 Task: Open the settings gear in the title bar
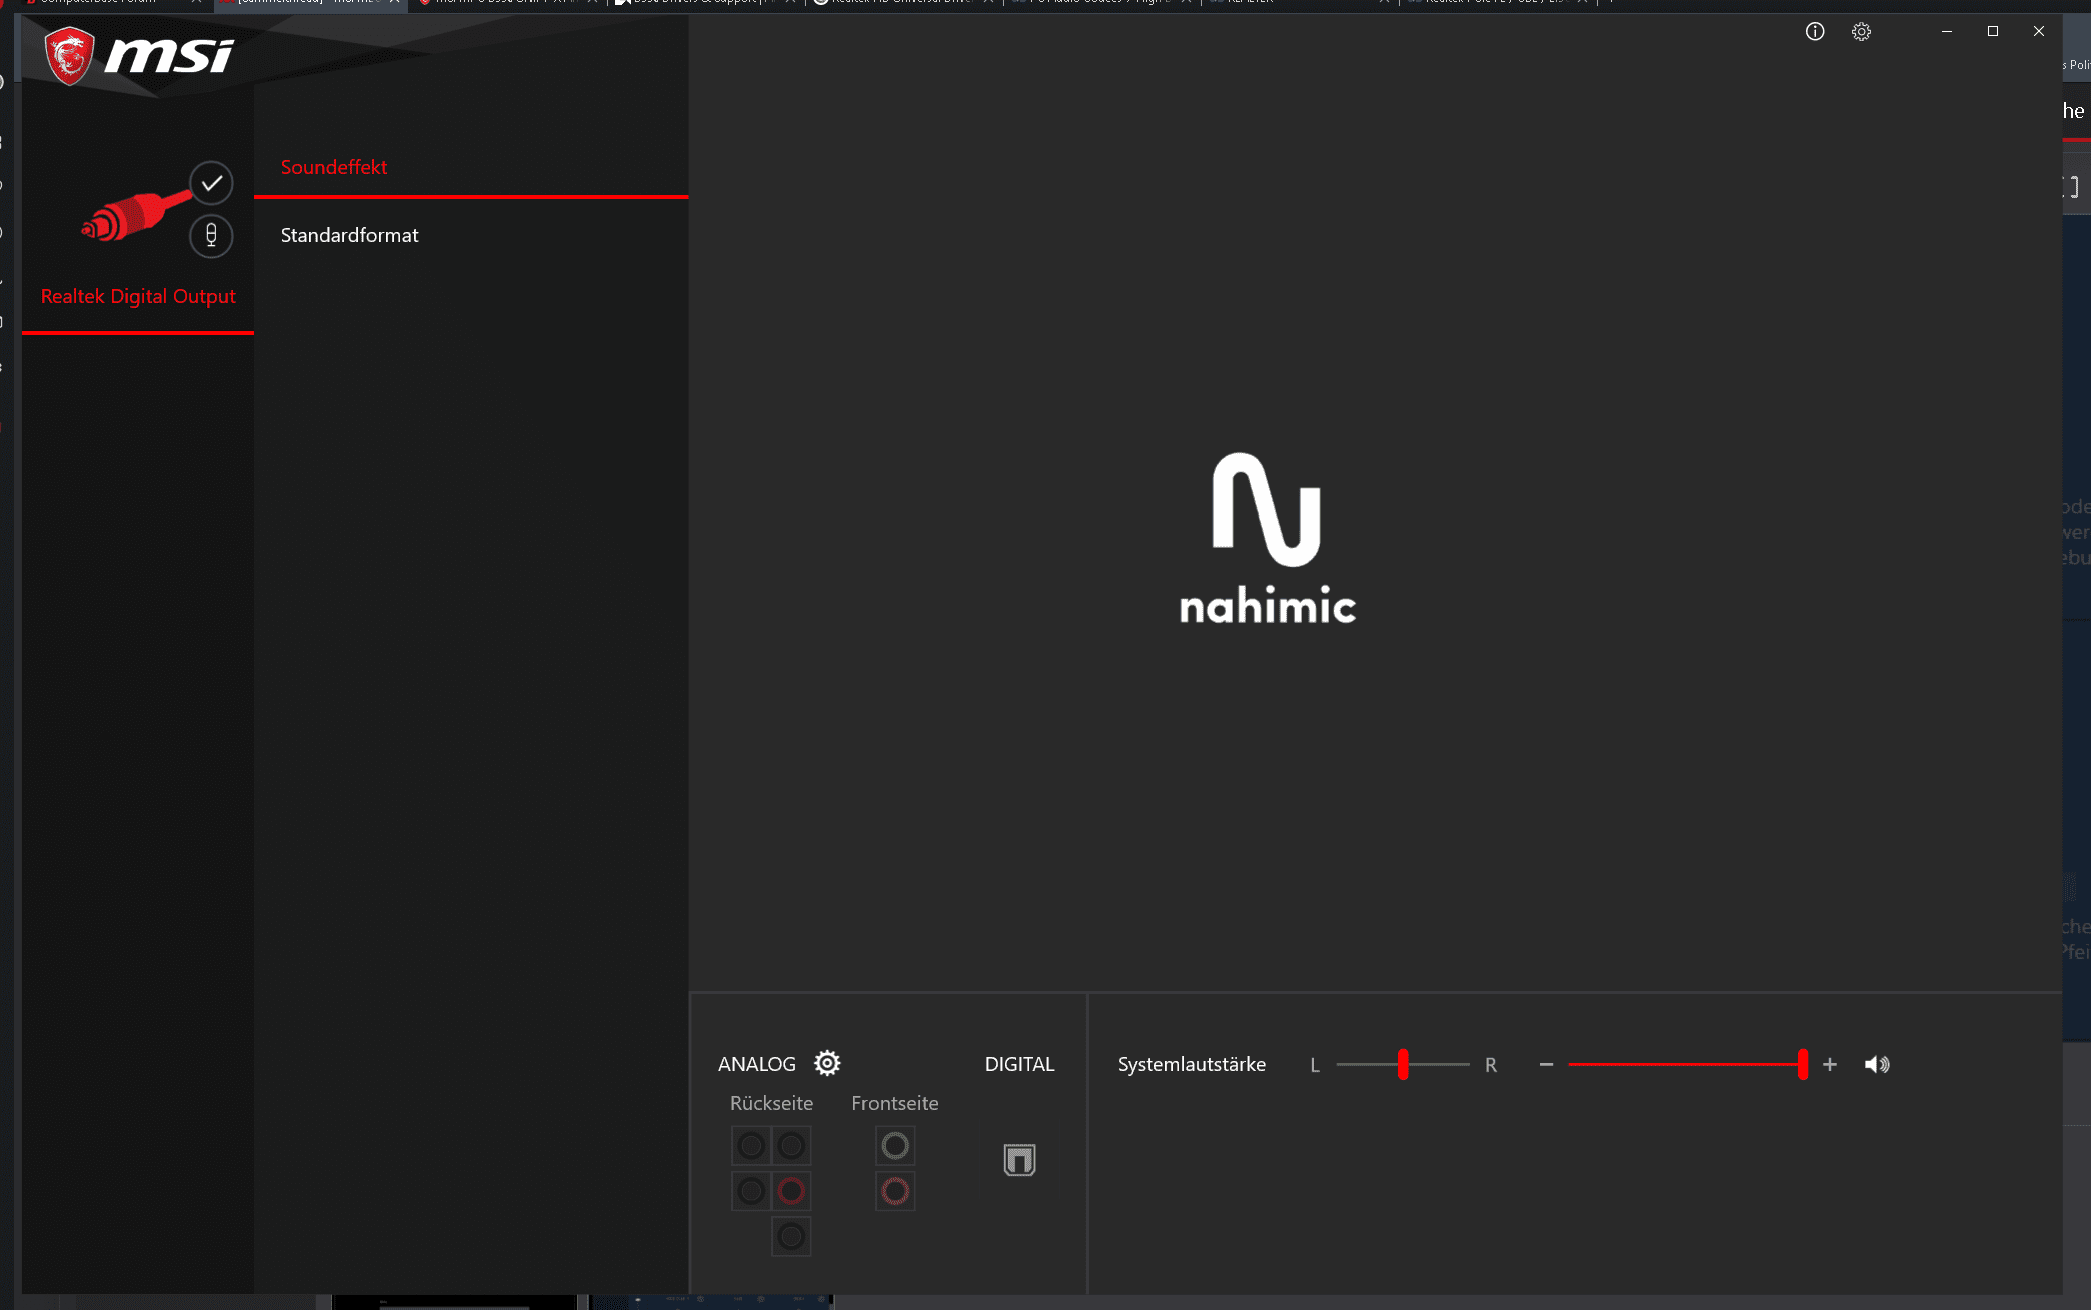point(1861,32)
